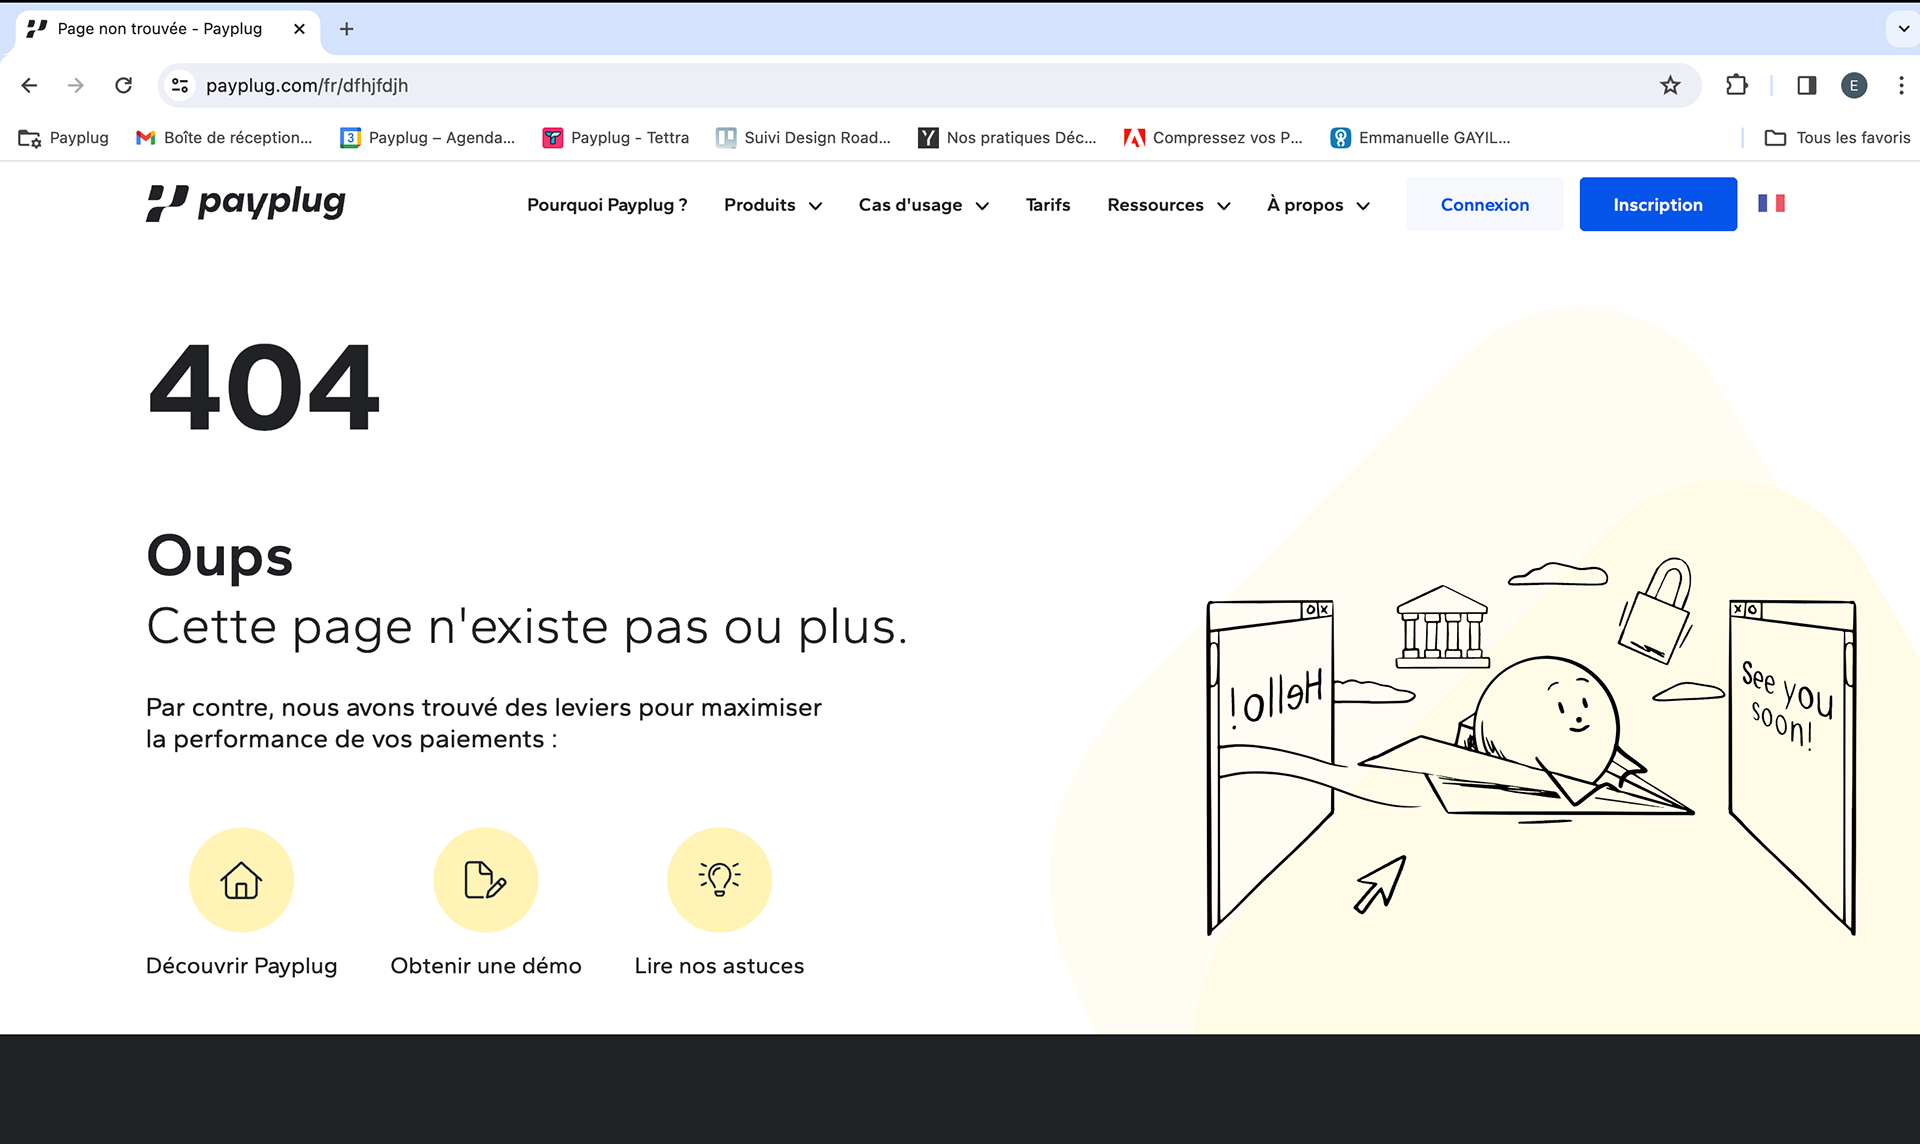Open Payplug - Tettra bookmark
Image resolution: width=1920 pixels, height=1144 pixels.
[615, 138]
